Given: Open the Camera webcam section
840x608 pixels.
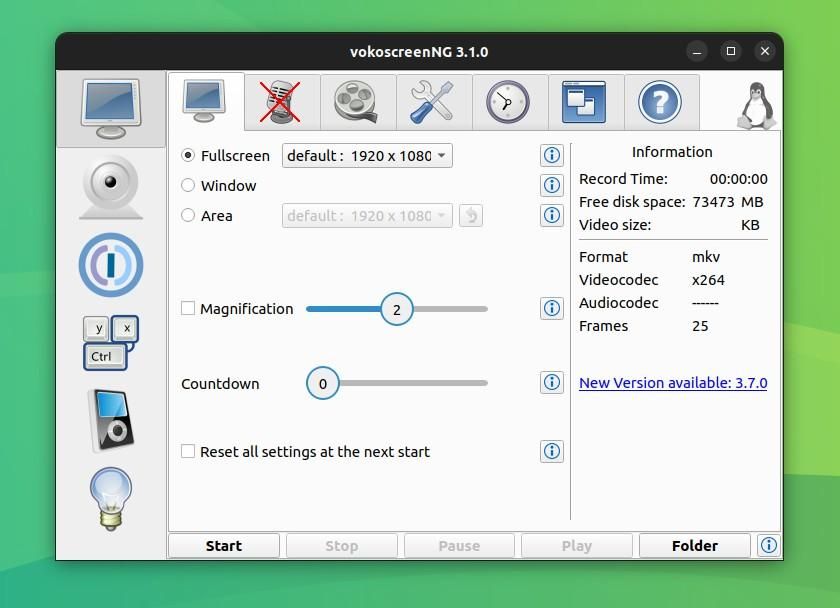Looking at the screenshot, I should (111, 187).
